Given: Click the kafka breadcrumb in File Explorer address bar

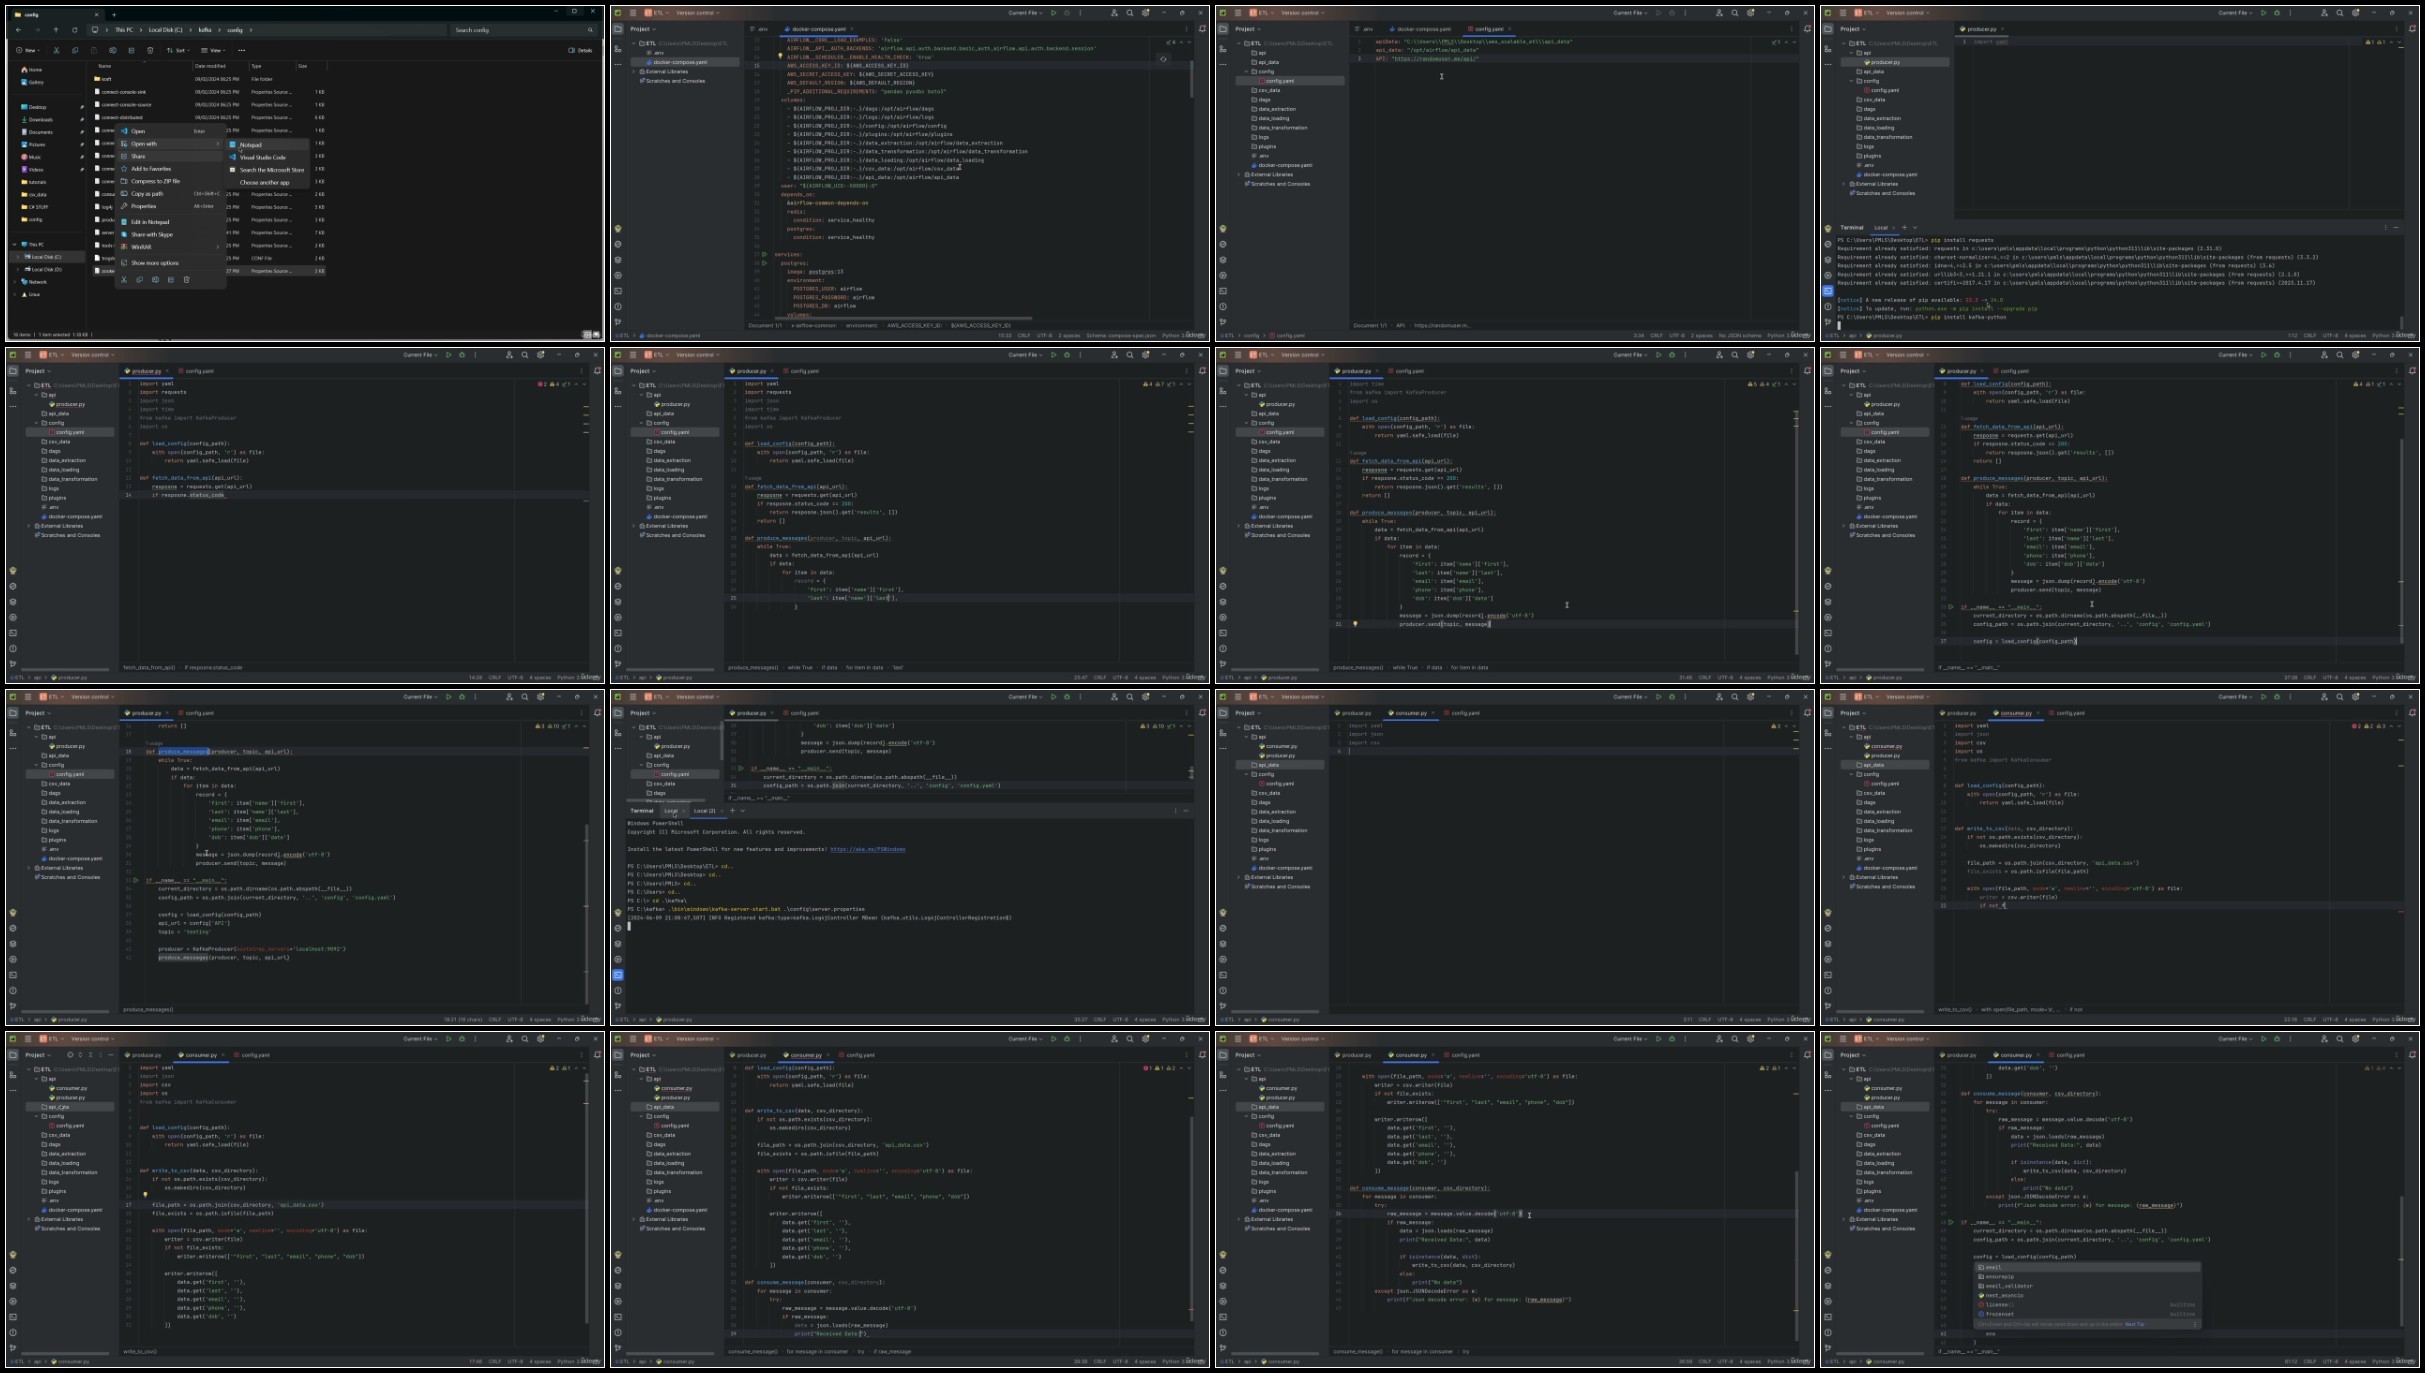Looking at the screenshot, I should 205,30.
